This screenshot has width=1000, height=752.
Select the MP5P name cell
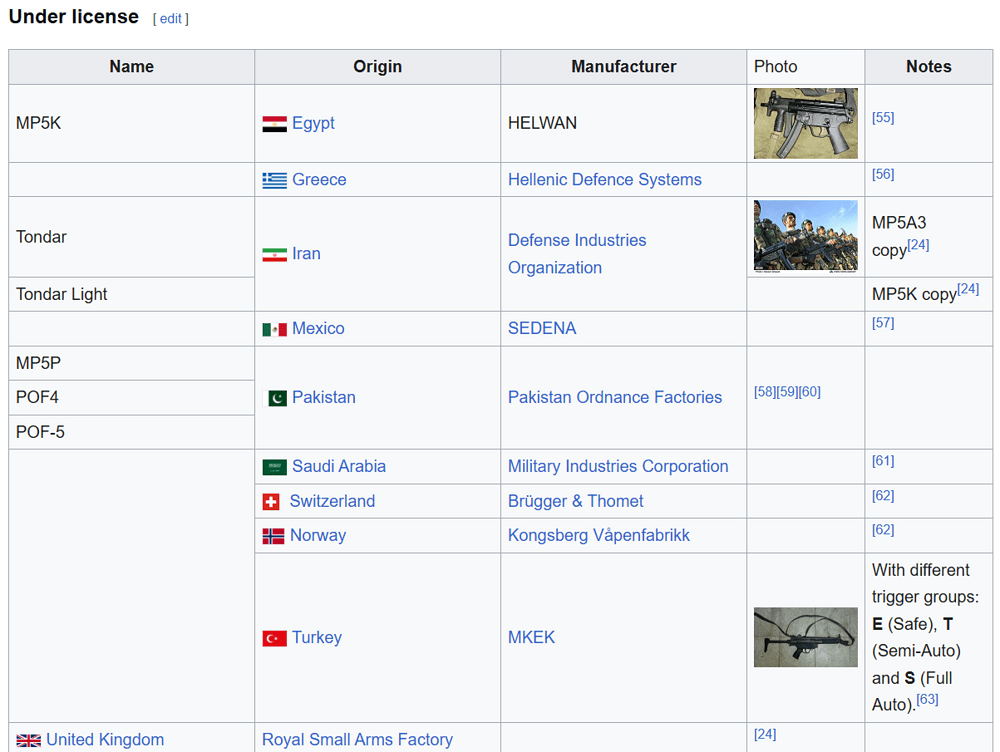pos(131,363)
